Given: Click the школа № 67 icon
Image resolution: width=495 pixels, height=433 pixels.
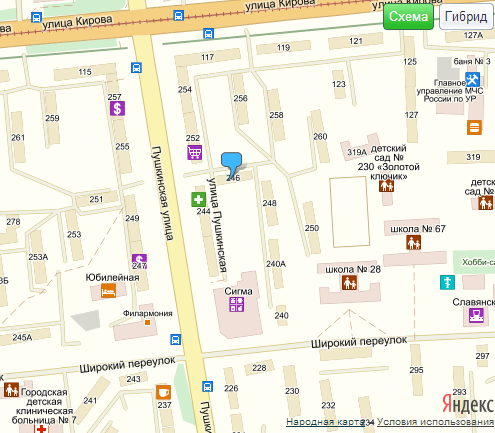Looking at the screenshot, I should click(413, 242).
